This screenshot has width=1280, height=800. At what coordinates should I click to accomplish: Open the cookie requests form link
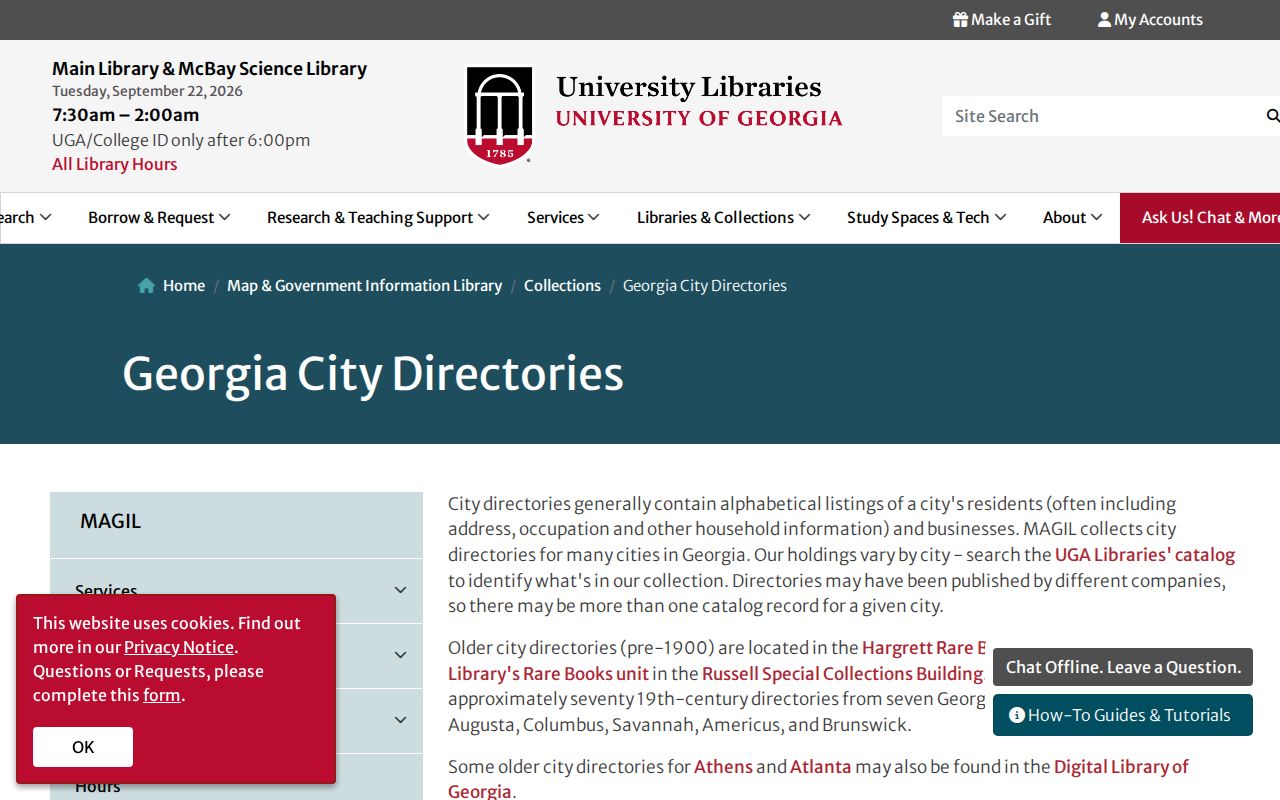[161, 695]
